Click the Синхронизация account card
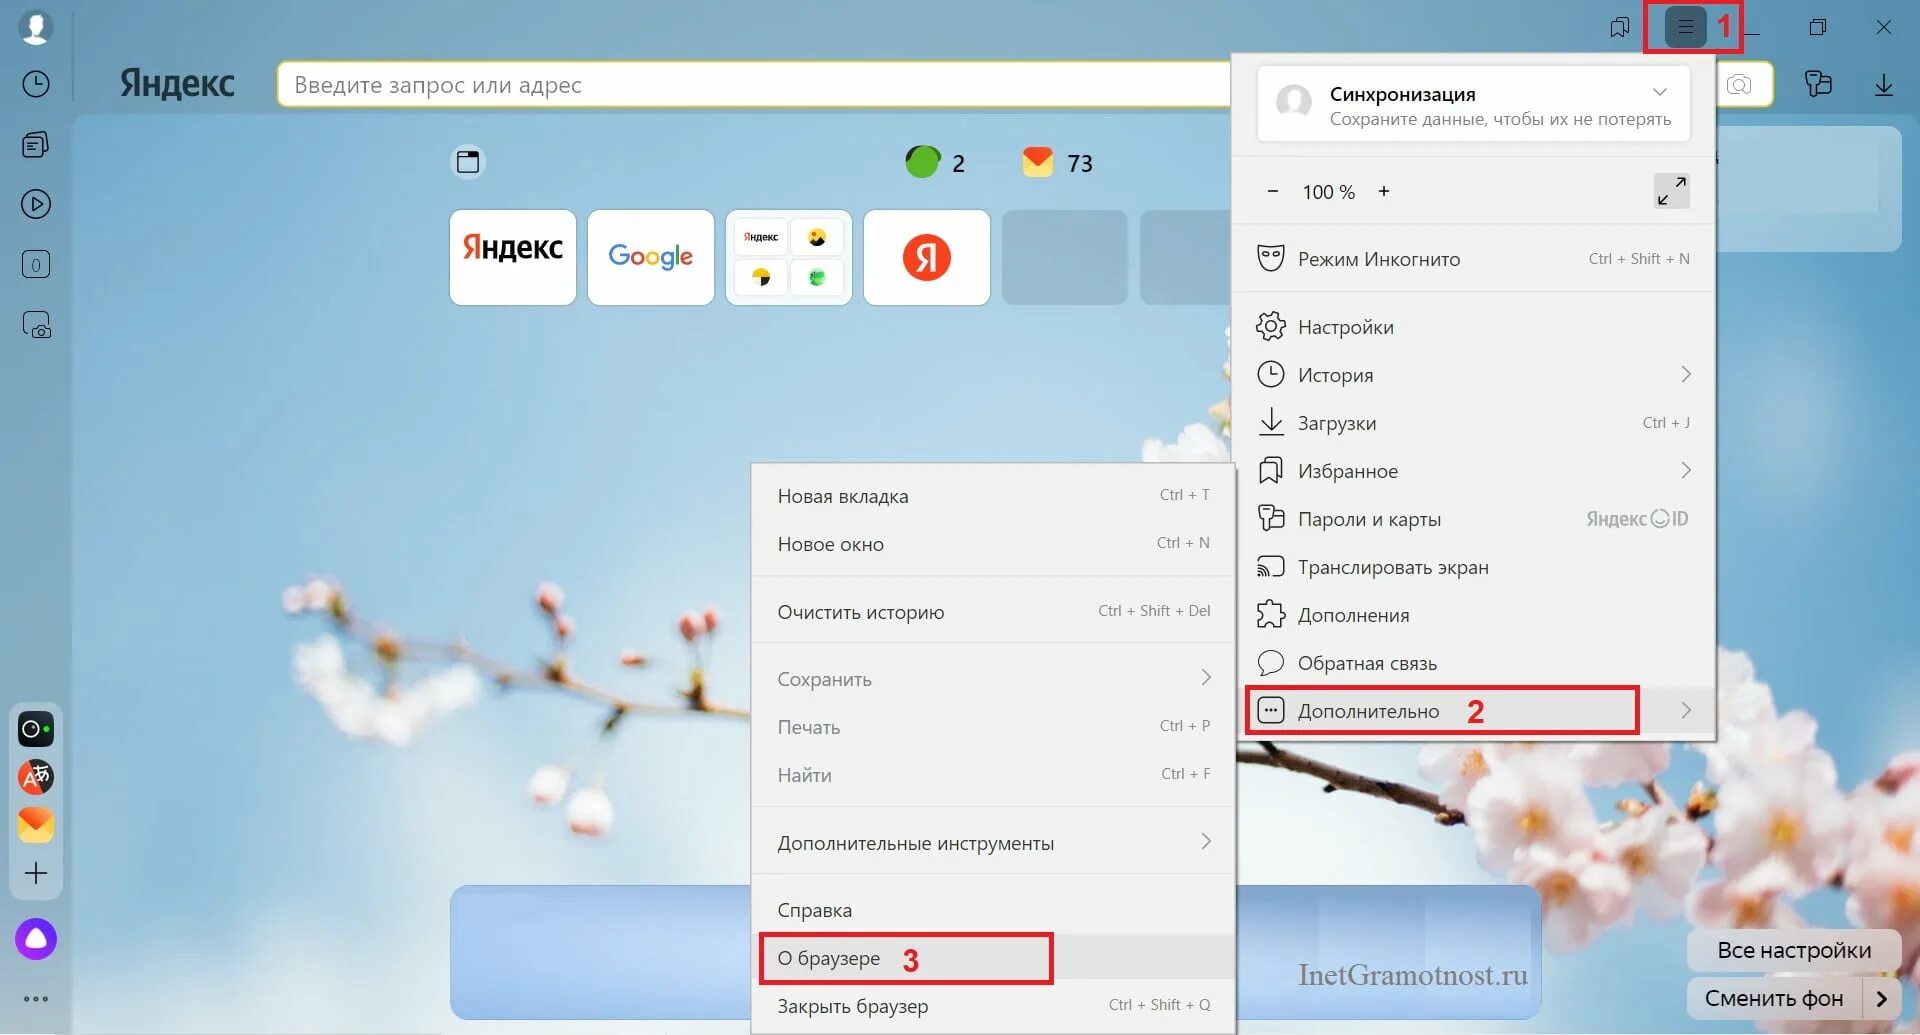1920x1035 pixels. pos(1474,104)
